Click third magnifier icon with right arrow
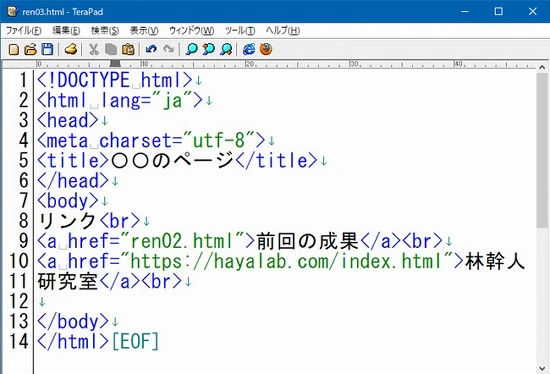550x374 pixels. [x=226, y=49]
